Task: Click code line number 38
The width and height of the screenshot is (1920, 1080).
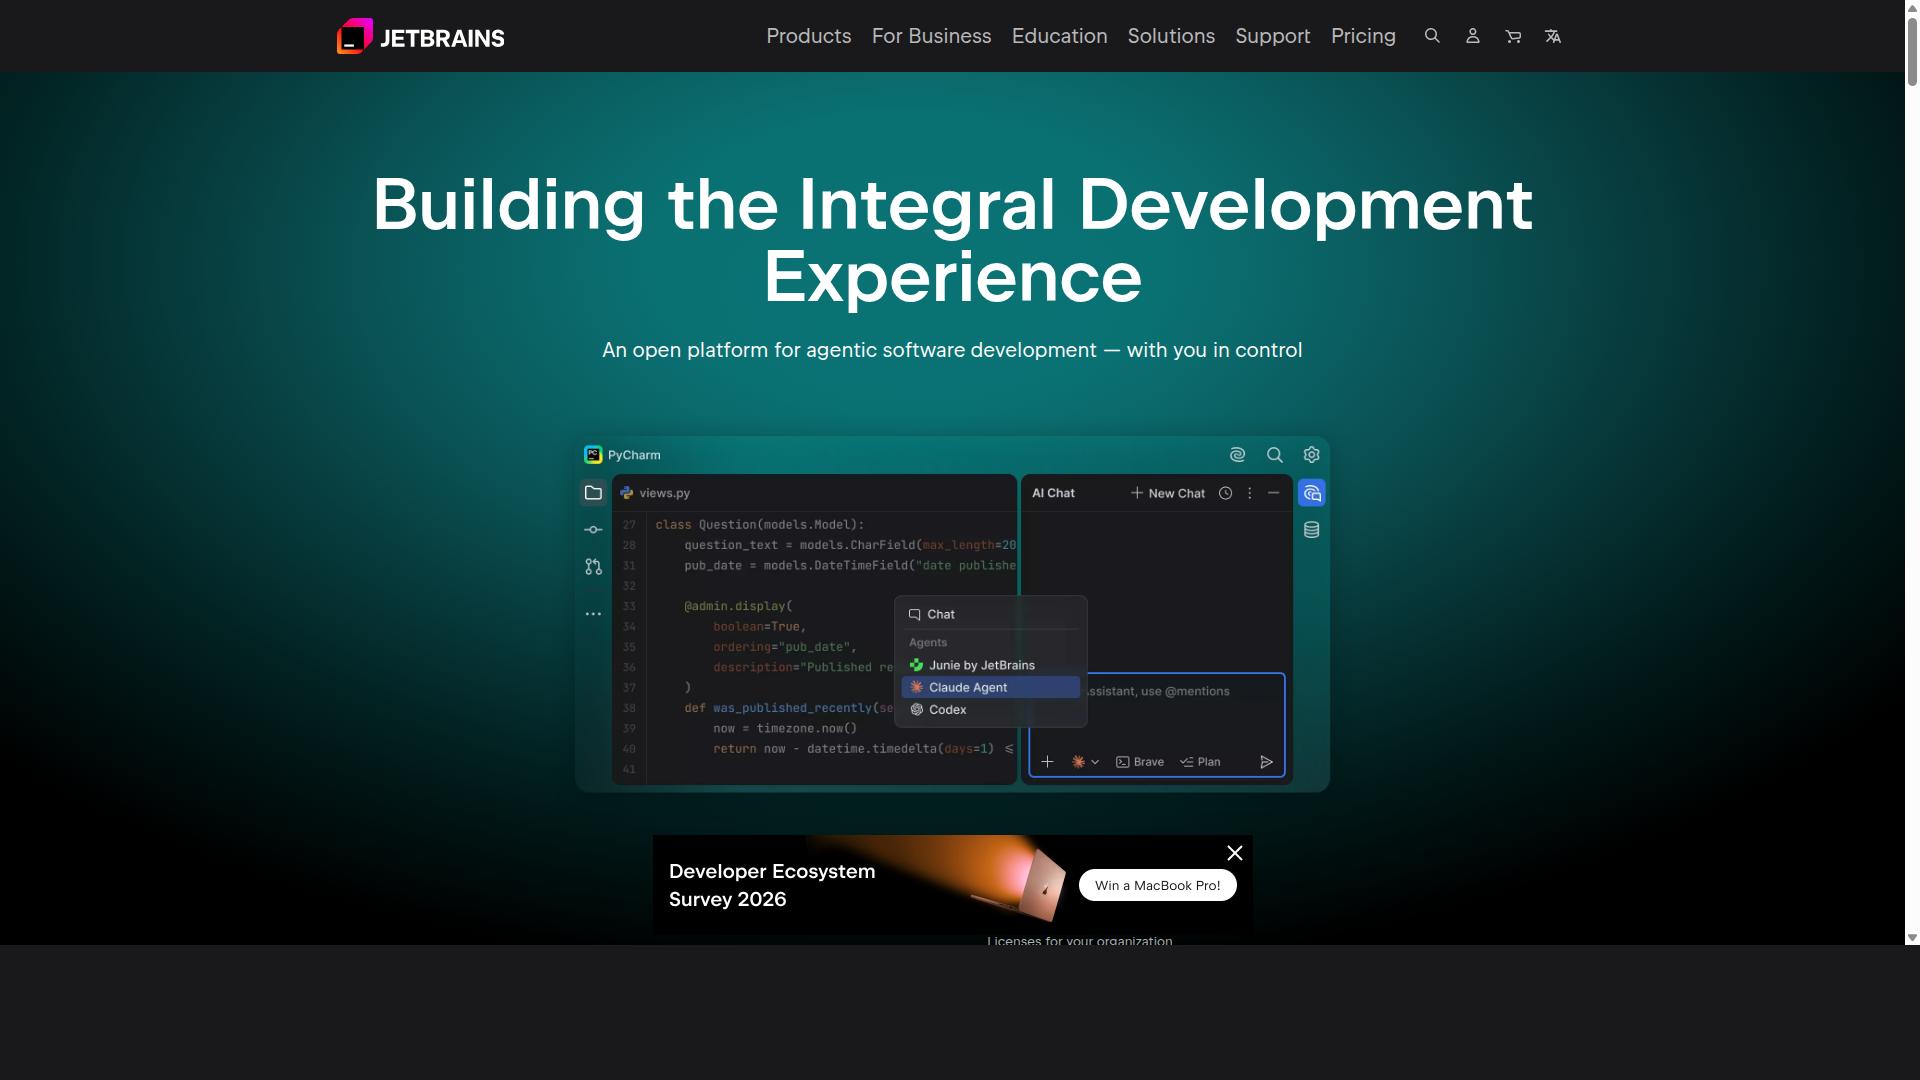Action: [629, 708]
